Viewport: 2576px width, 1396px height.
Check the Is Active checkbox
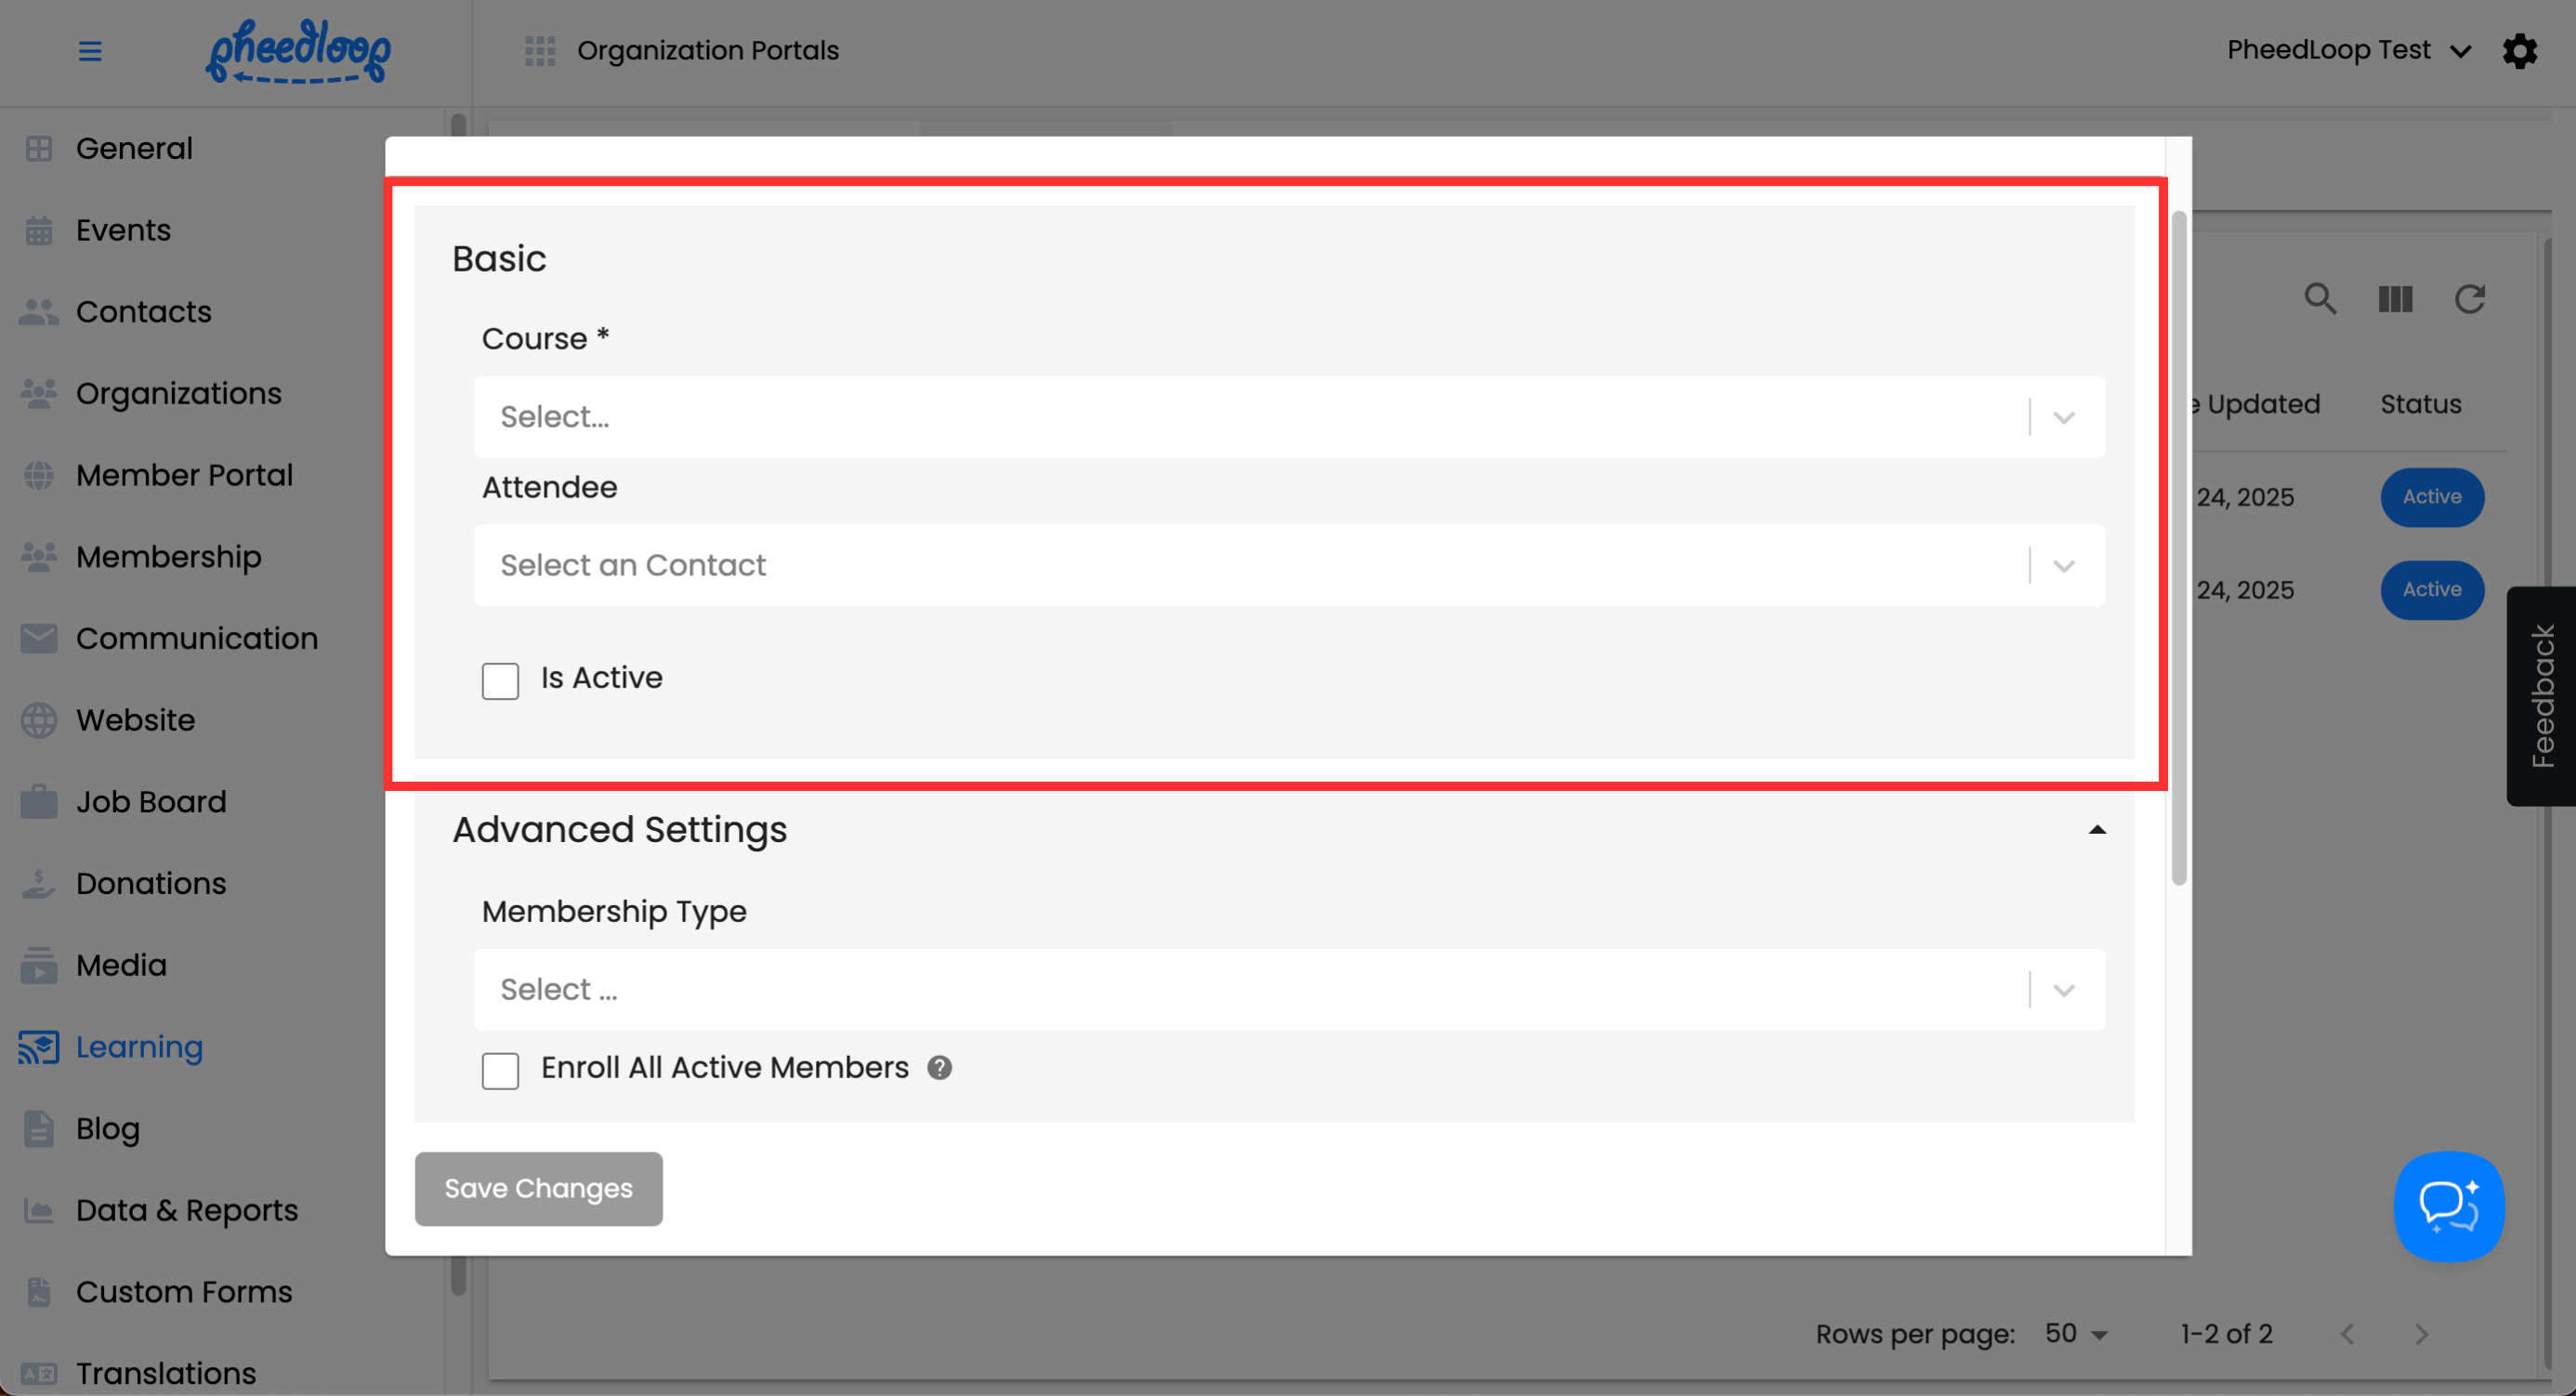[x=500, y=680]
